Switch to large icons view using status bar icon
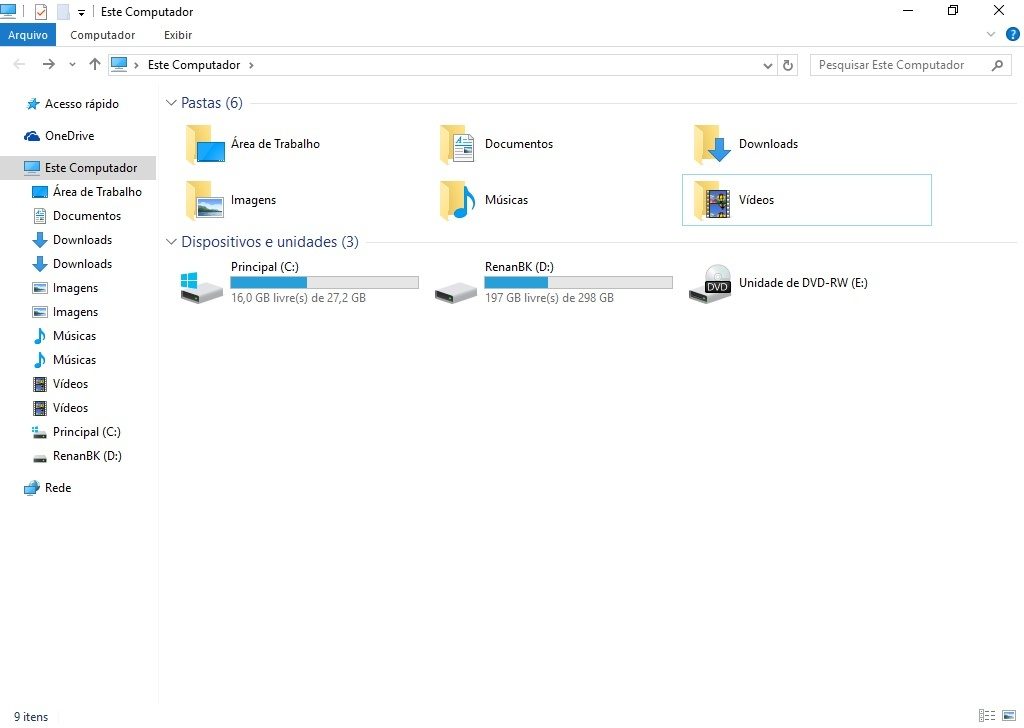1024x728 pixels. pos(1009,716)
